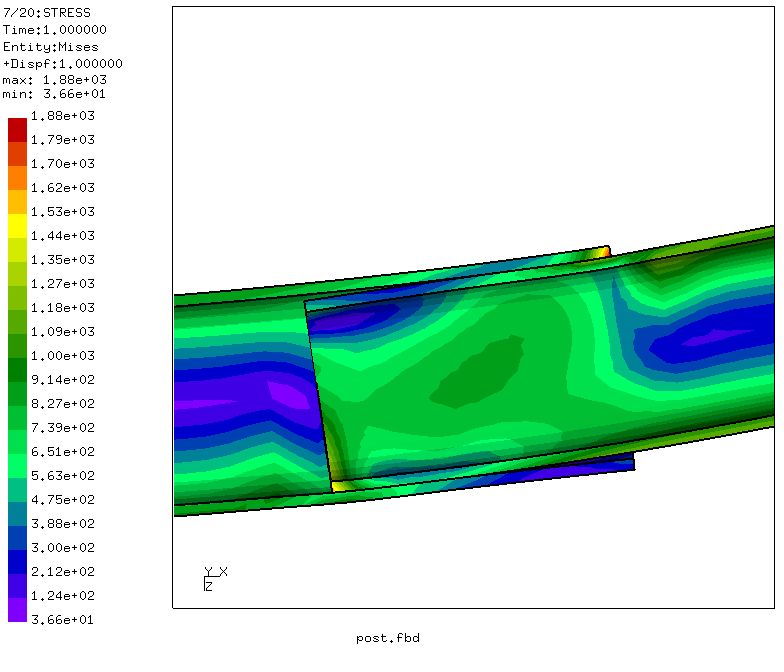The image size is (784, 672).
Task: Click the XYZ coordinate axes triad
Action: point(216,579)
